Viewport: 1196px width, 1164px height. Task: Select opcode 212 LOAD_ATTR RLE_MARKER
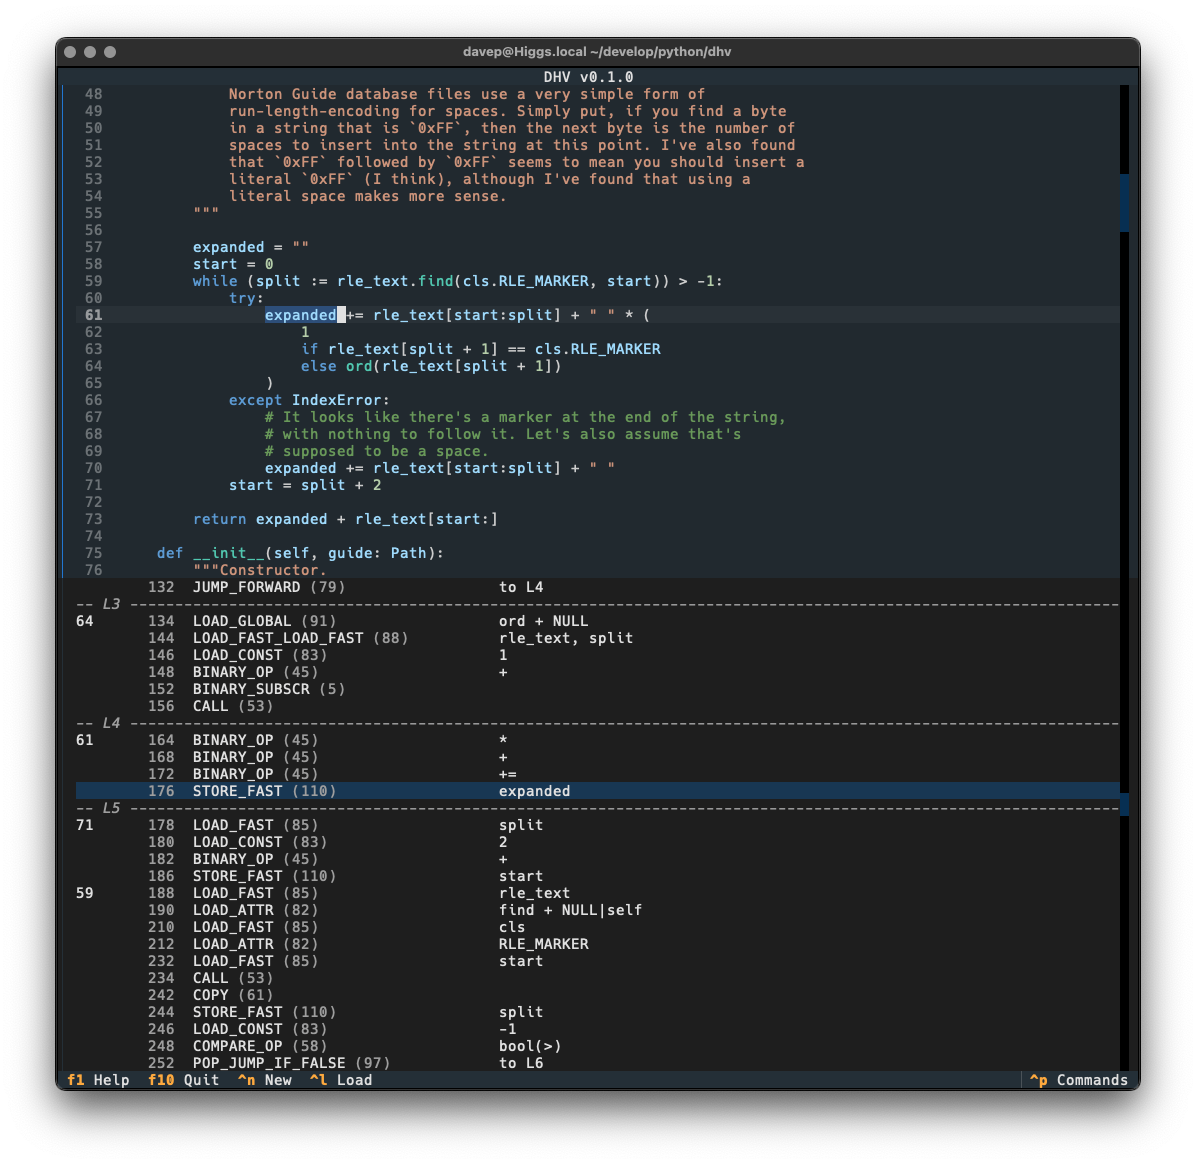pos(598,944)
